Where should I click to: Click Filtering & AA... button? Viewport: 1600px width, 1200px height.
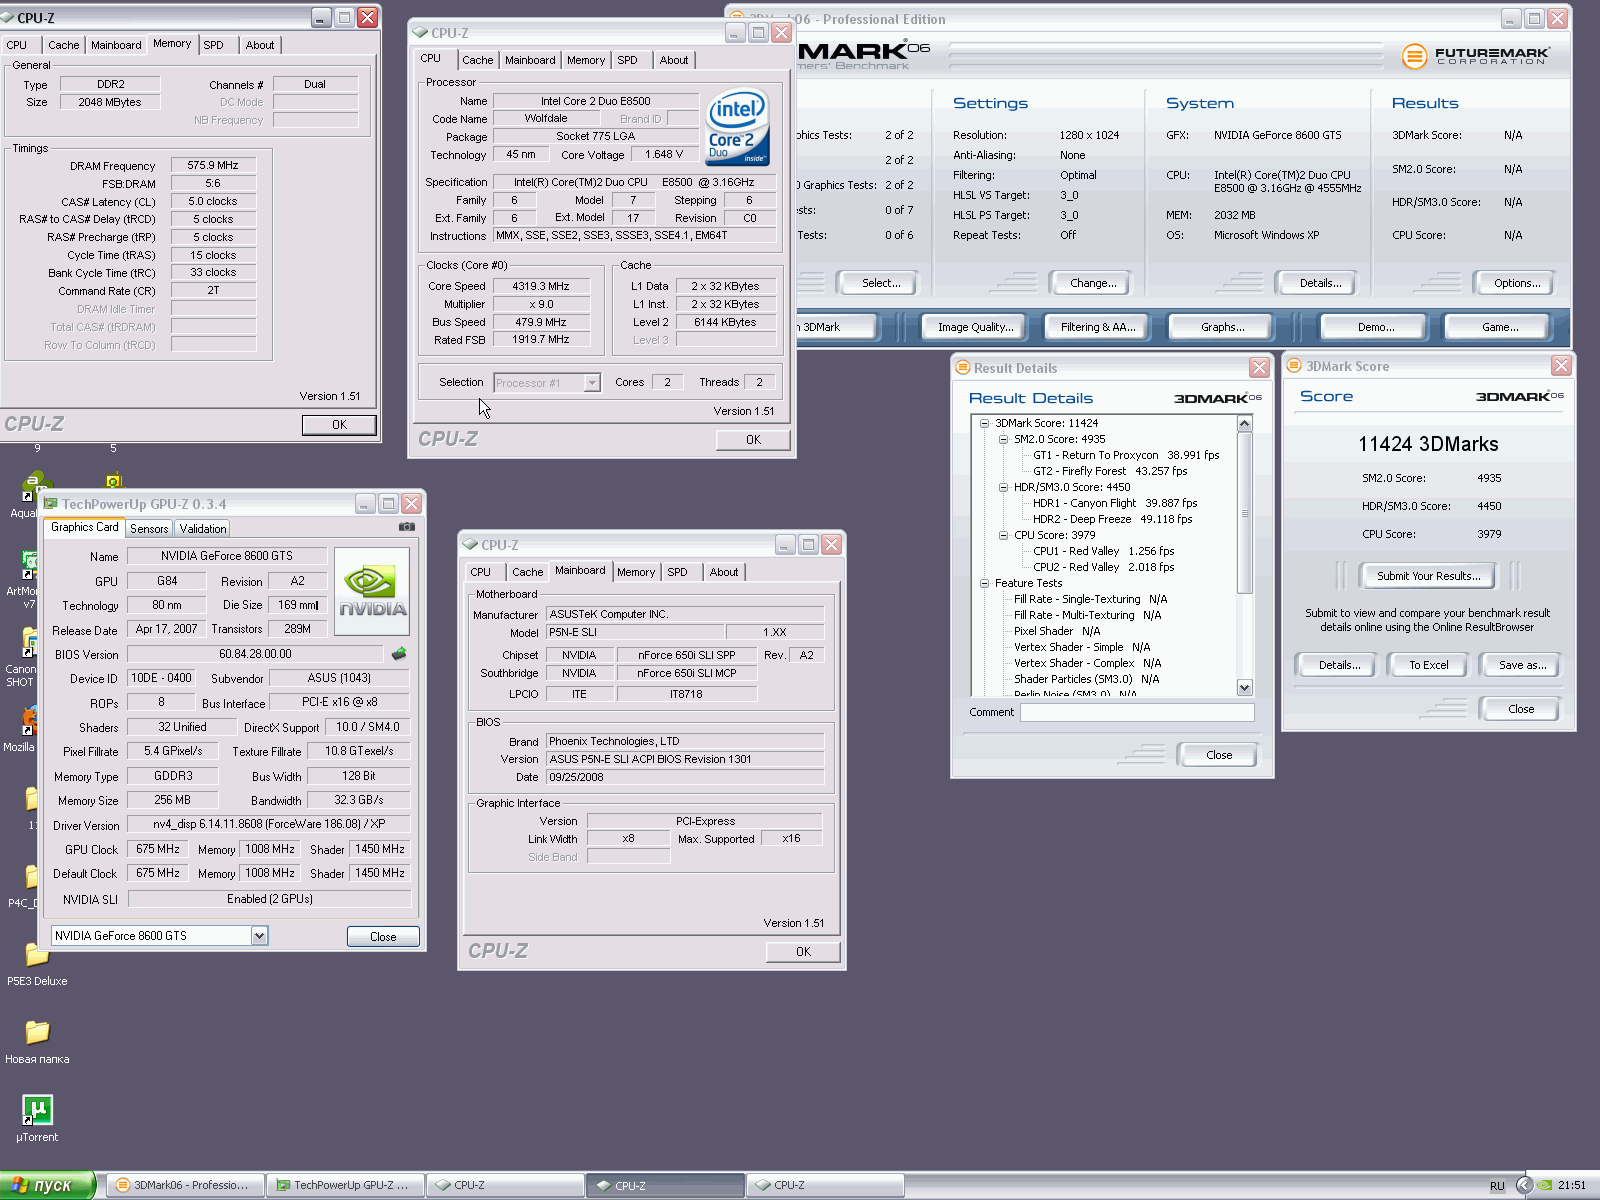point(1098,327)
